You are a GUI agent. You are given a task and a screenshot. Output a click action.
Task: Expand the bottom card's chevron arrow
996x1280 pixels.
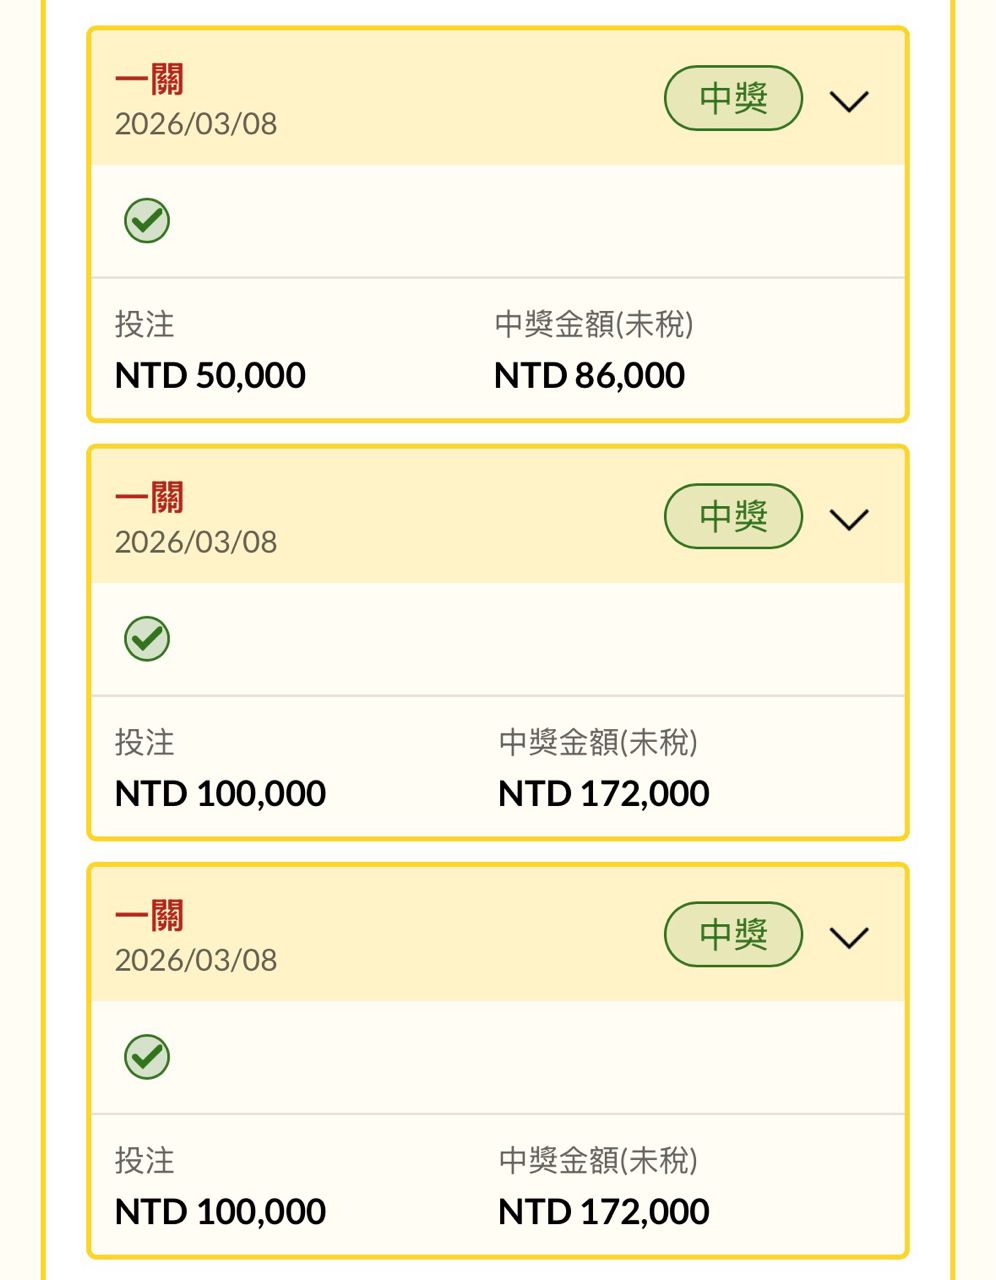pos(849,937)
